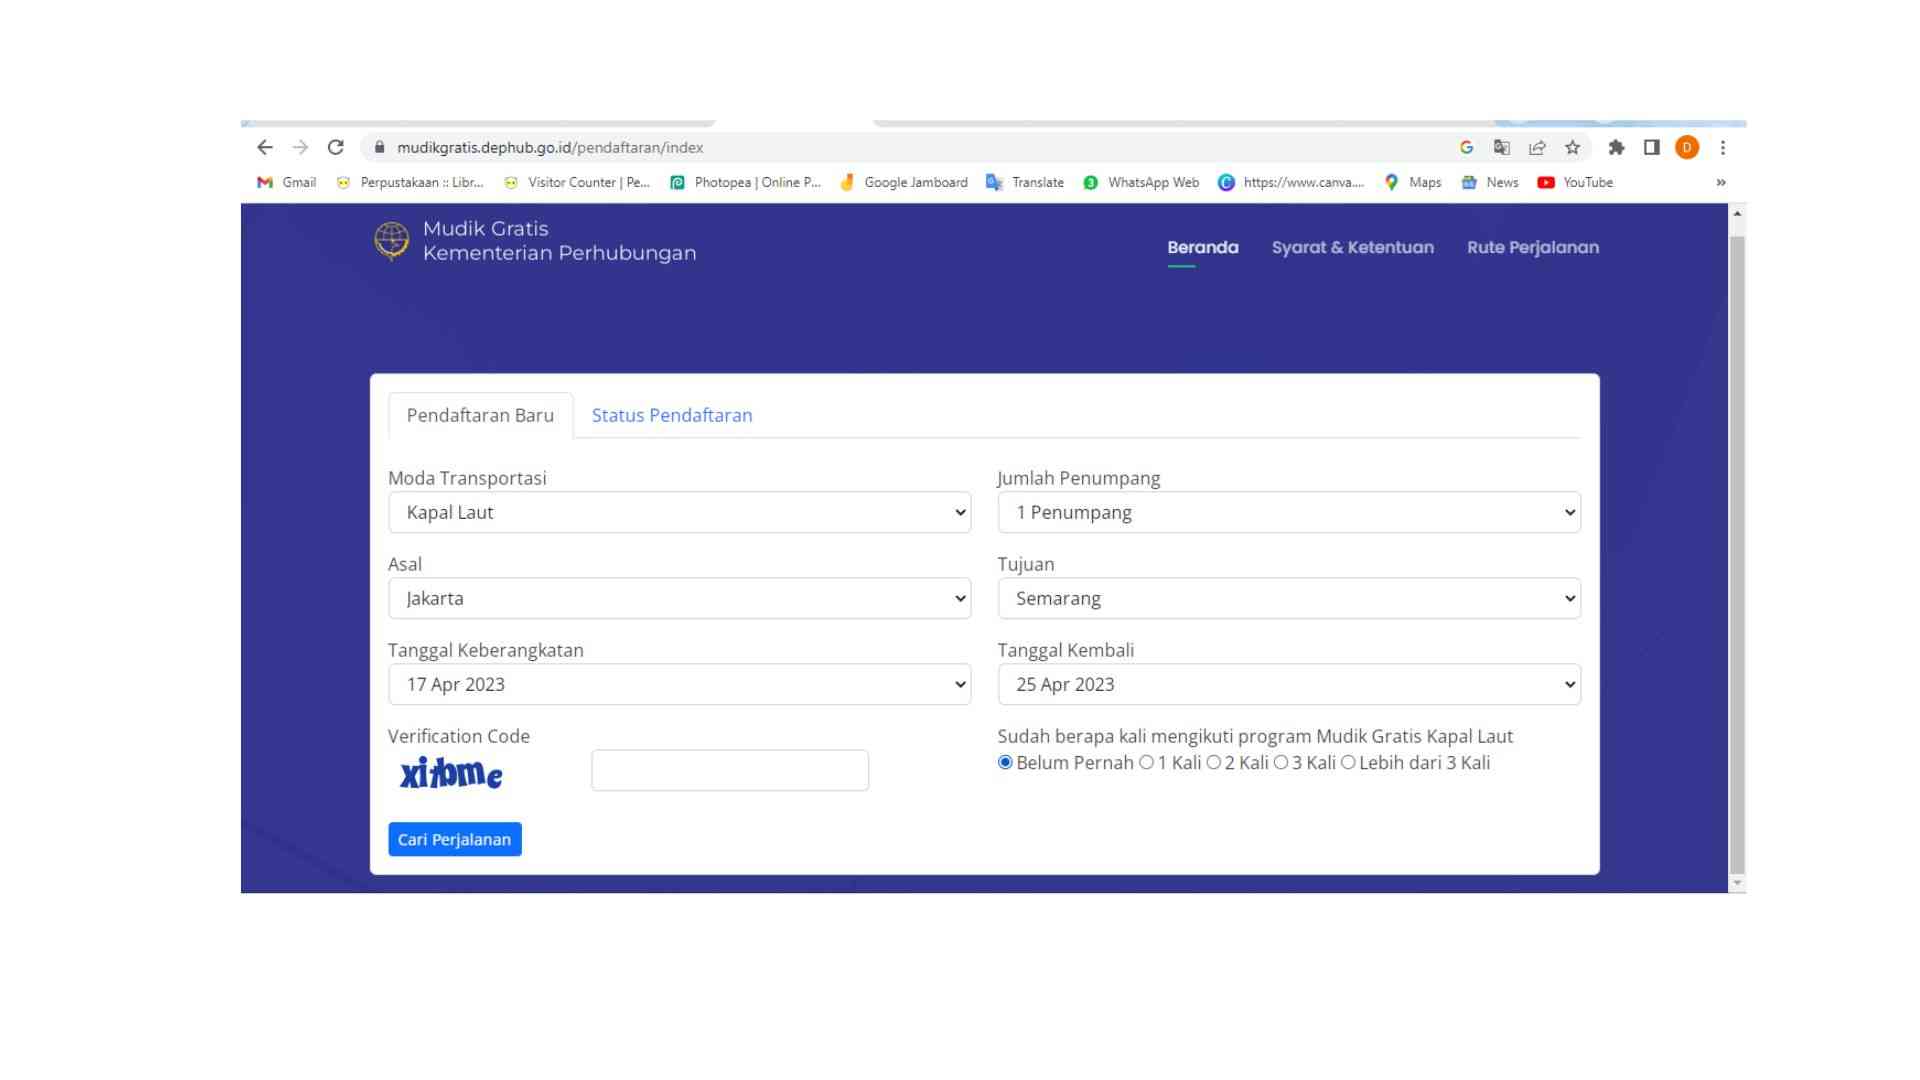This screenshot has height=1080, width=1920.
Task: Open the browser side panel
Action: (x=1651, y=147)
